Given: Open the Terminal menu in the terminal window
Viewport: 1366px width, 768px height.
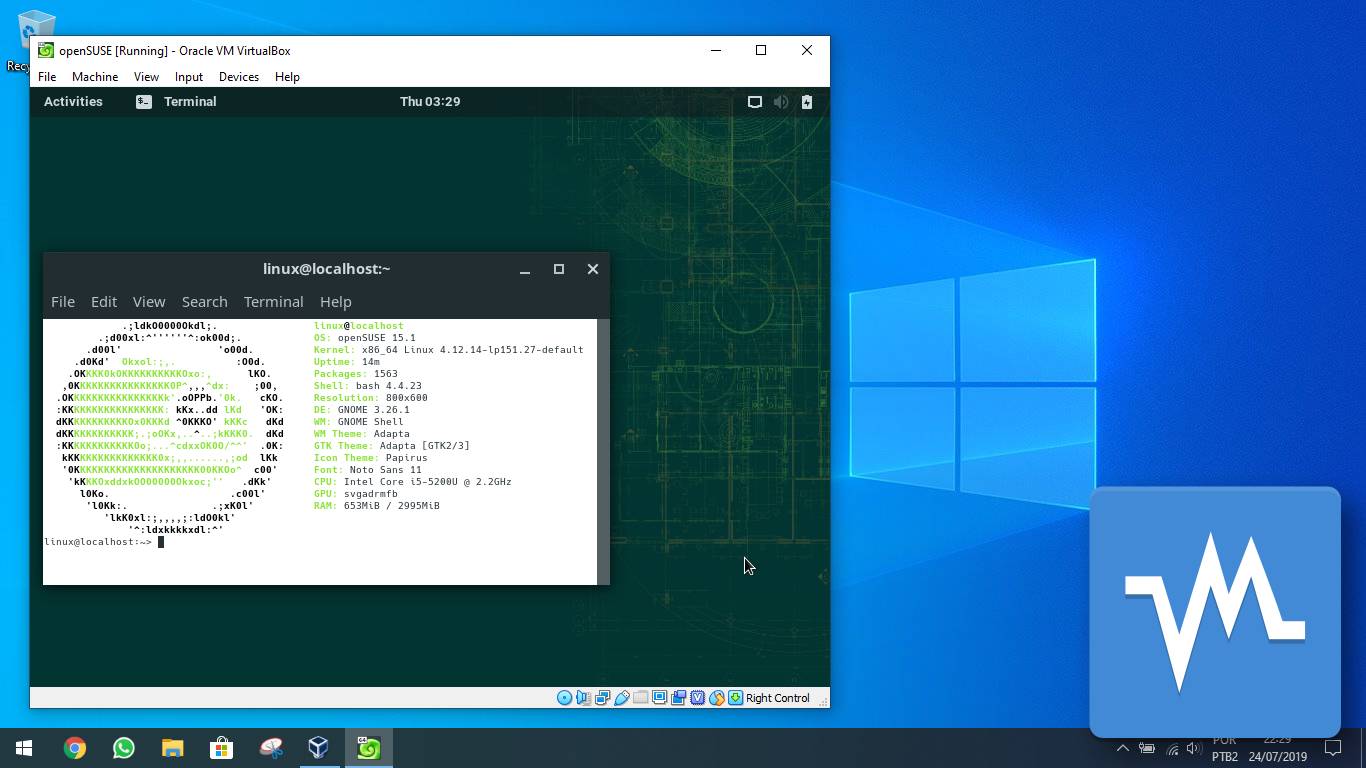Looking at the screenshot, I should click(x=274, y=302).
